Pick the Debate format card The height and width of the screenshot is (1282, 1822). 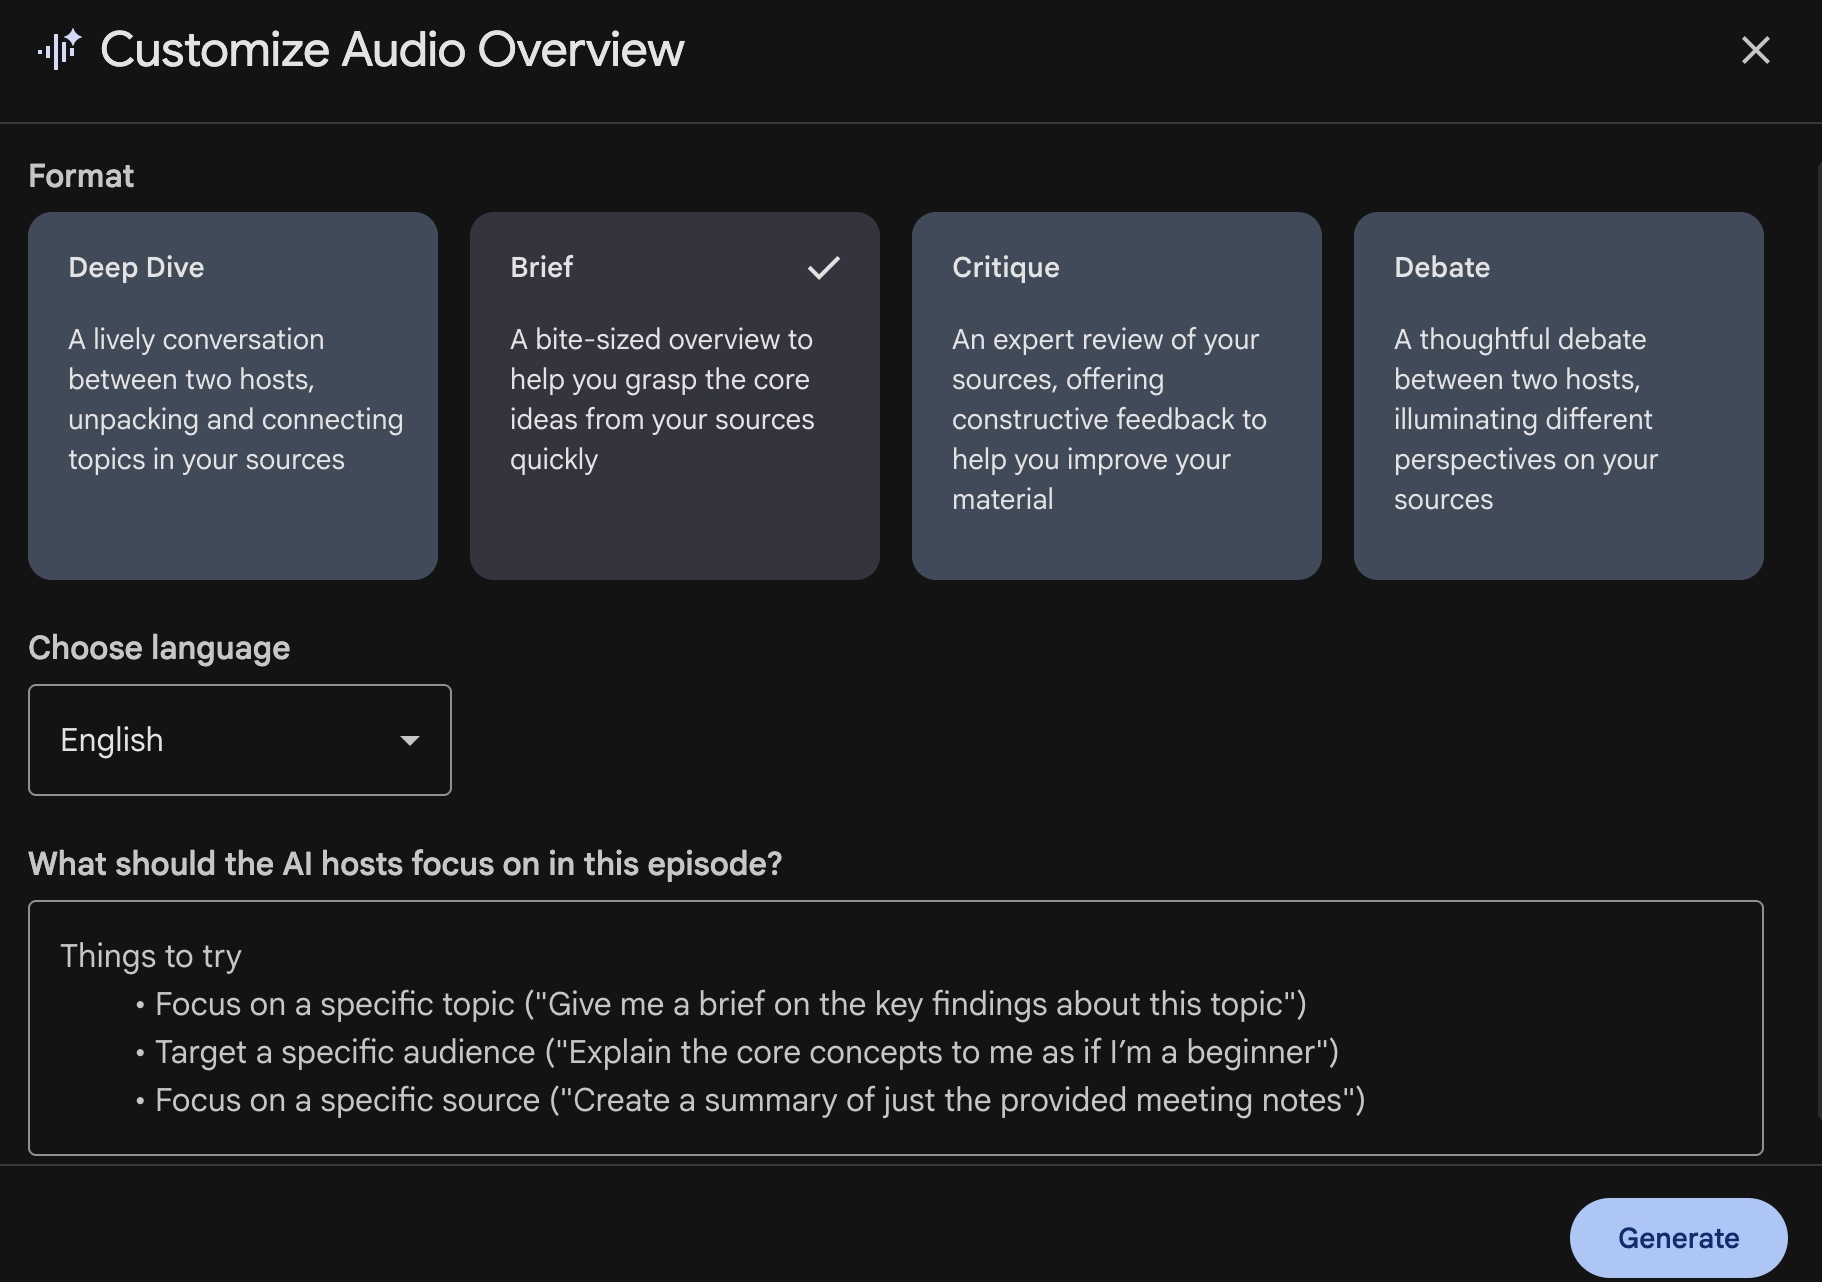1559,396
